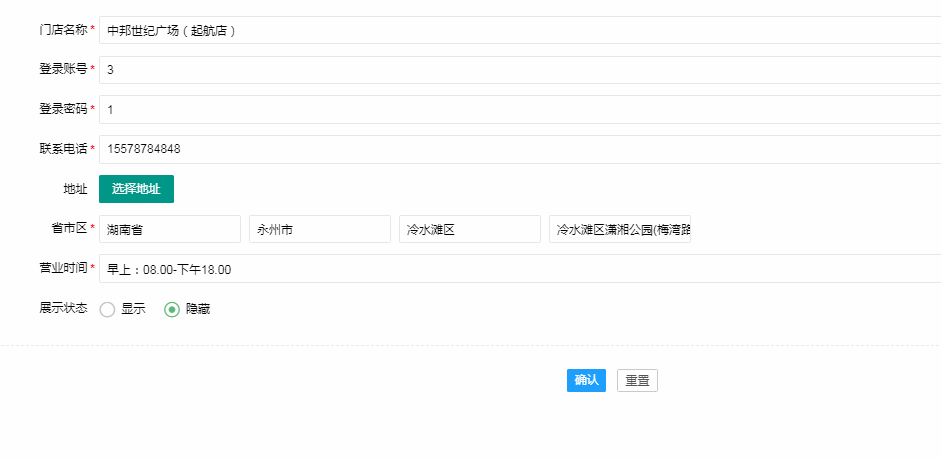Click the 登录密码 label text
This screenshot has width=941, height=459.
tap(63, 109)
